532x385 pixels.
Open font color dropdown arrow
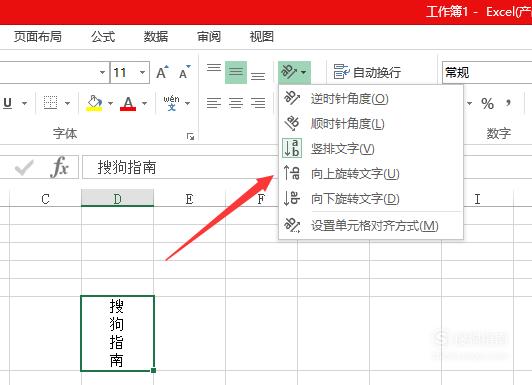(145, 103)
